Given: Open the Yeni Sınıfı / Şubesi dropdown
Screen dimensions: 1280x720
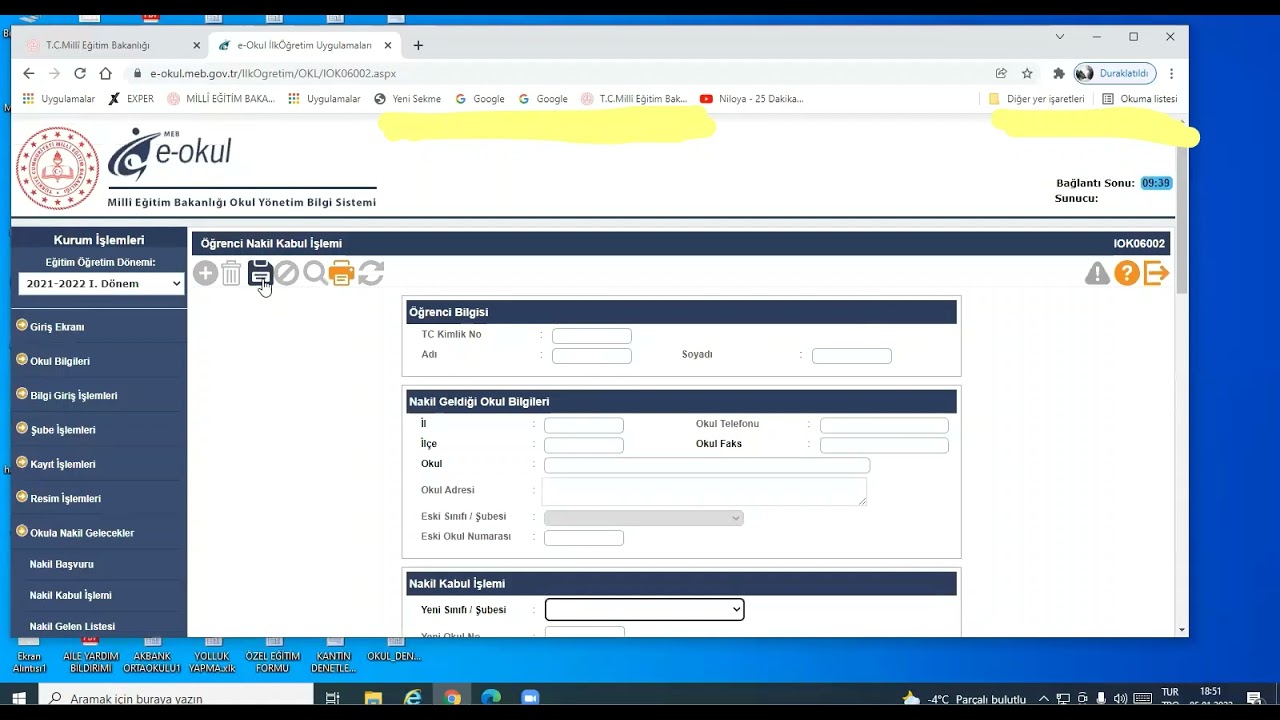Looking at the screenshot, I should (x=644, y=609).
